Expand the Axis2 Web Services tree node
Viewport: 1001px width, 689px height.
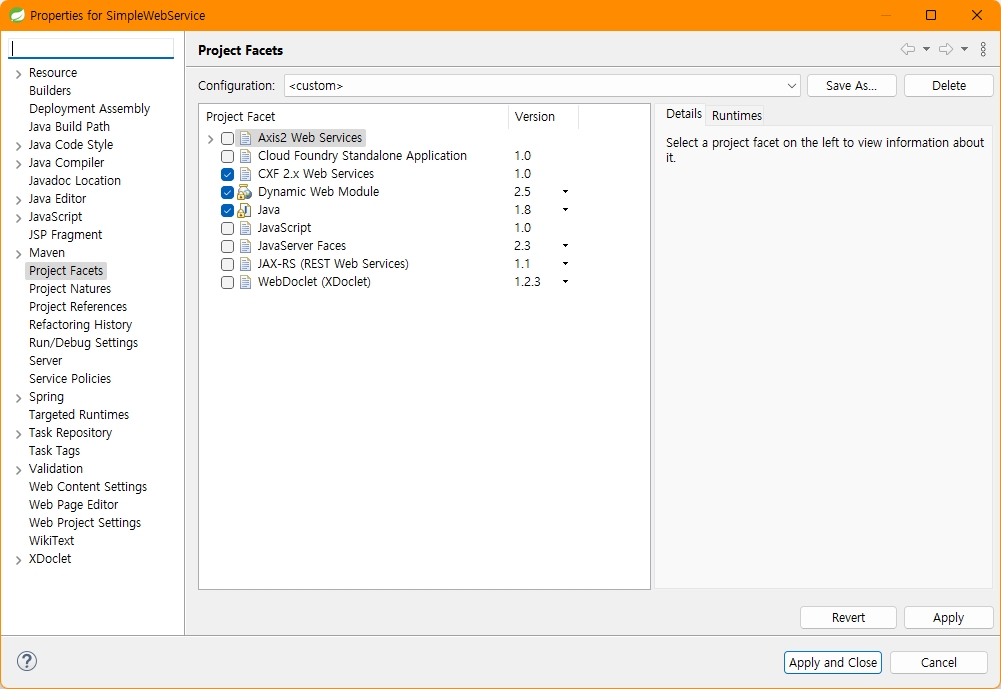(211, 139)
